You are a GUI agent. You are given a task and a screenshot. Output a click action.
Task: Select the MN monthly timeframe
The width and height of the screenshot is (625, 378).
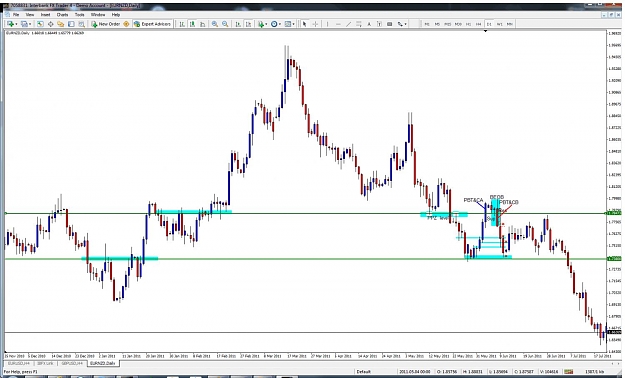(509, 24)
